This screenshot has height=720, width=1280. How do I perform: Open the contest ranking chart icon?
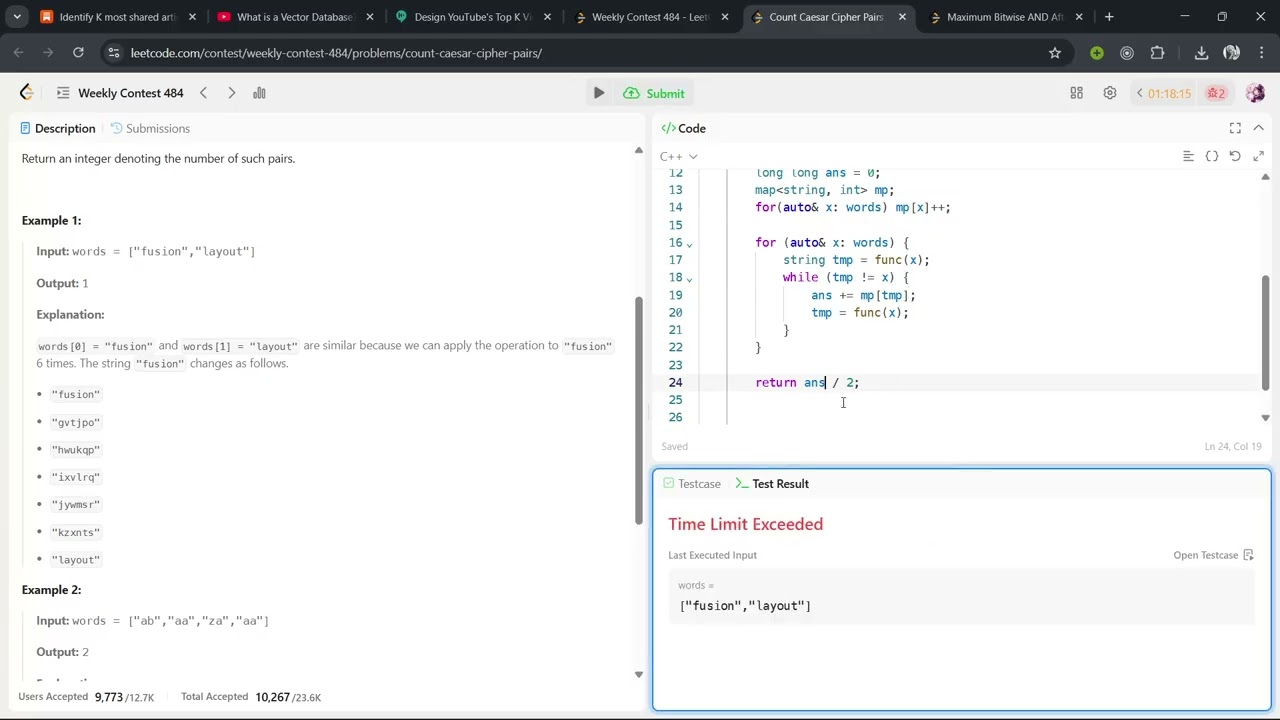(x=259, y=93)
